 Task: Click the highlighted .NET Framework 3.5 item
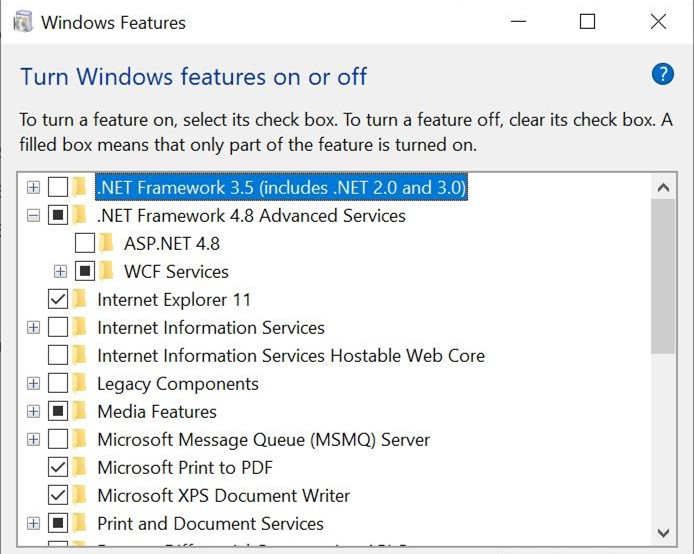pyautogui.click(x=281, y=187)
